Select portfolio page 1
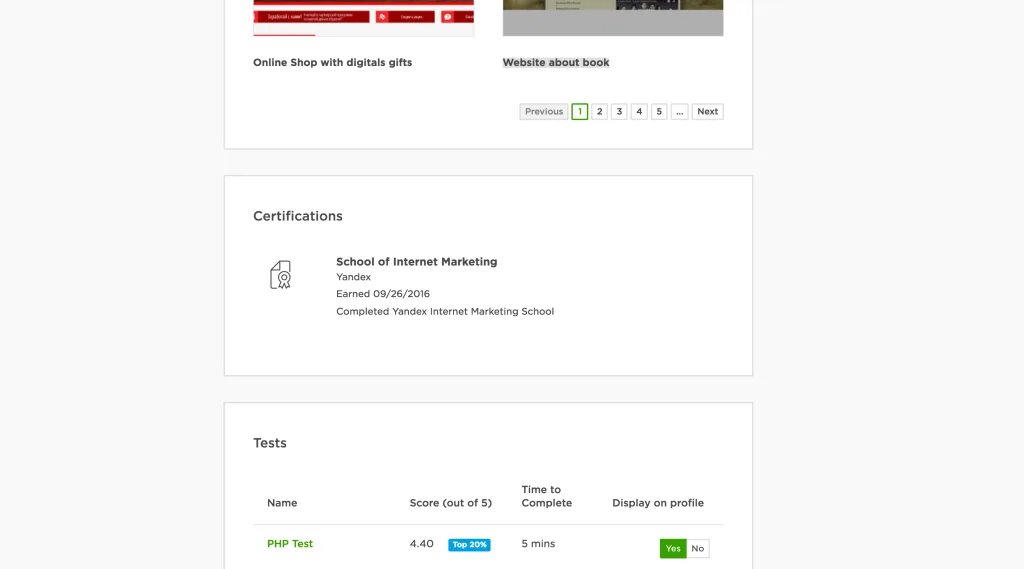 coord(580,112)
